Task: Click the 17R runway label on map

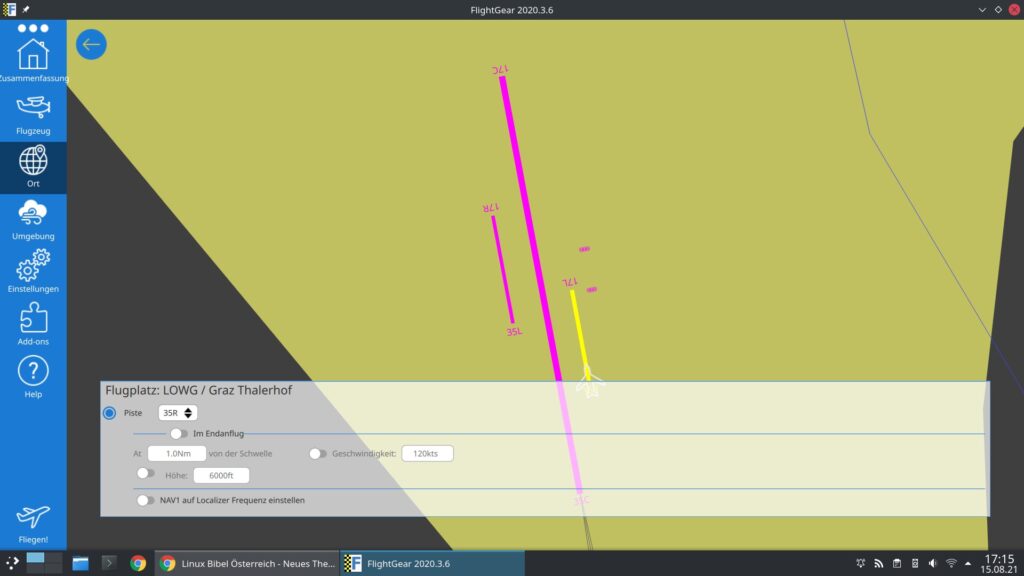Action: click(490, 208)
